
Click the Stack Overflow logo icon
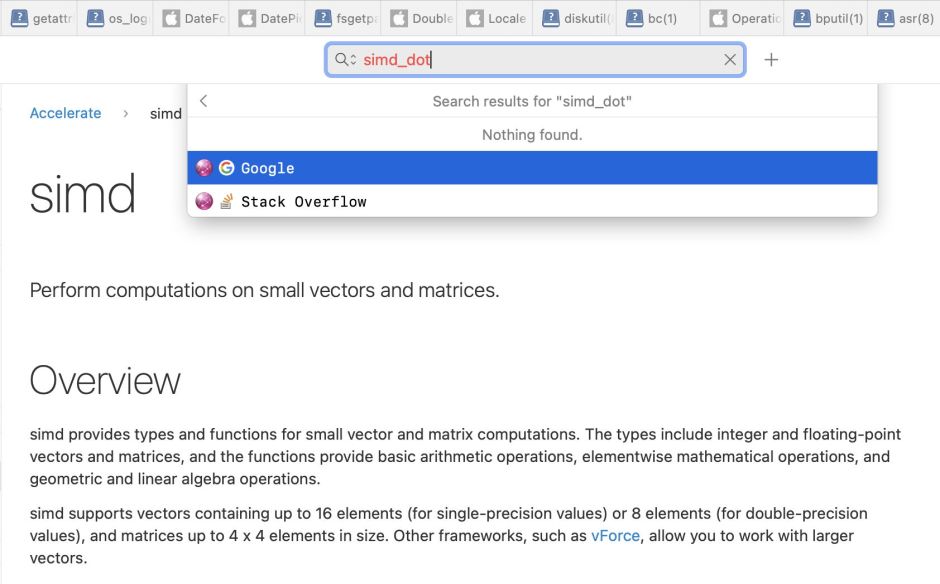click(x=227, y=201)
